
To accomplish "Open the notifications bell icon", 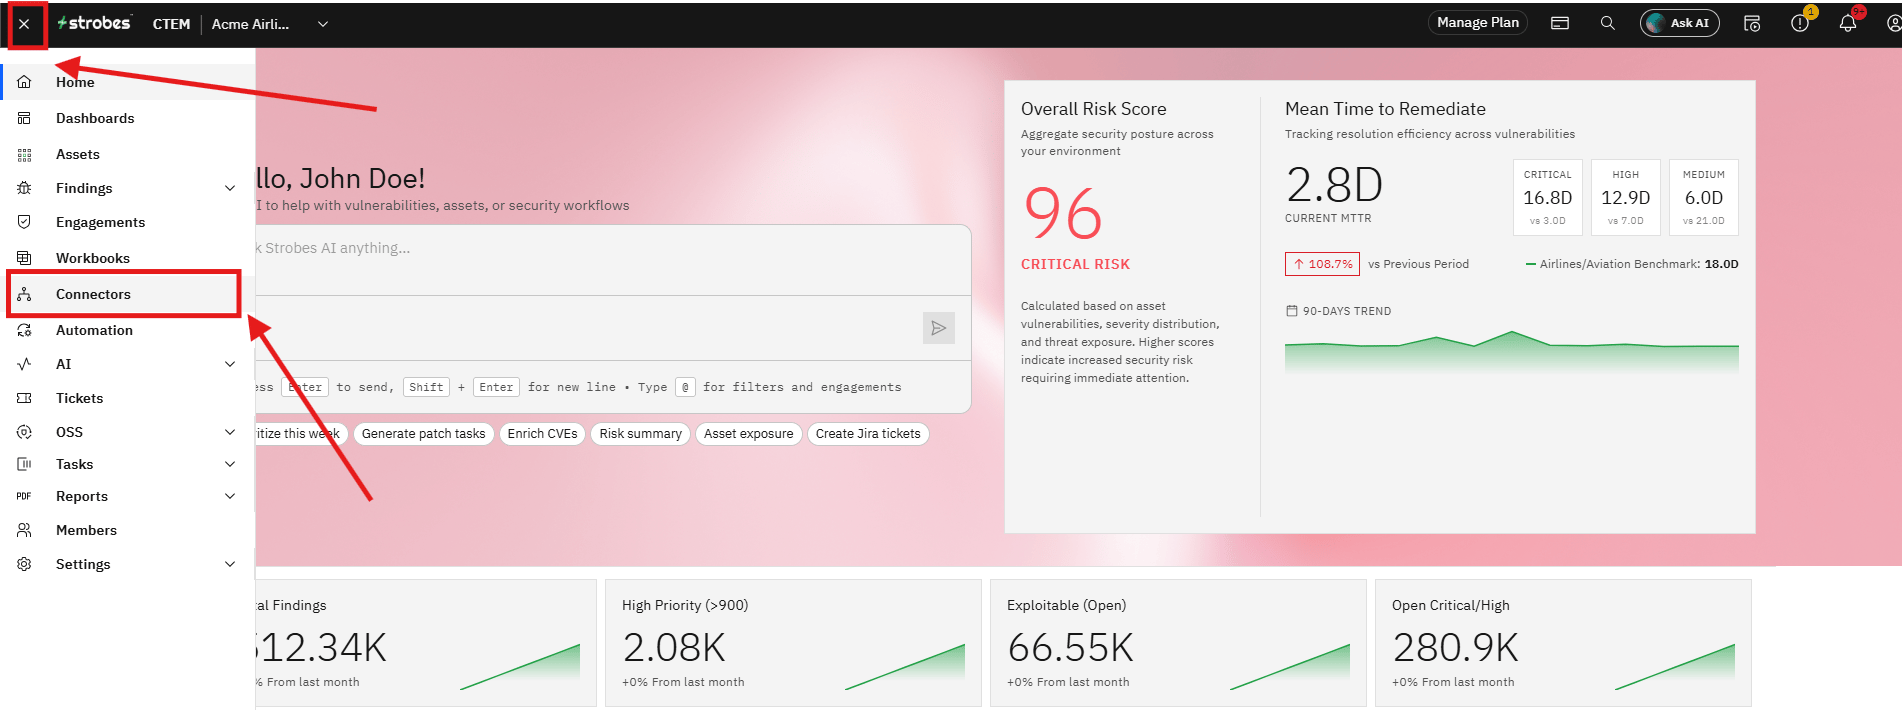I will pos(1848,22).
